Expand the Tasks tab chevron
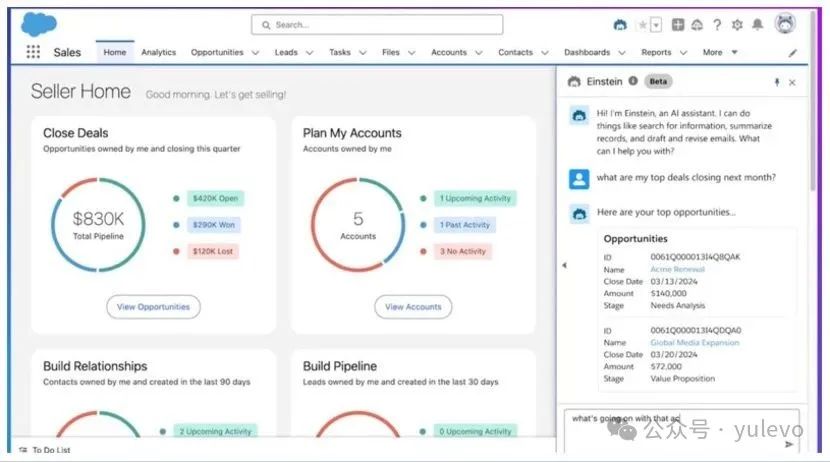 [363, 53]
